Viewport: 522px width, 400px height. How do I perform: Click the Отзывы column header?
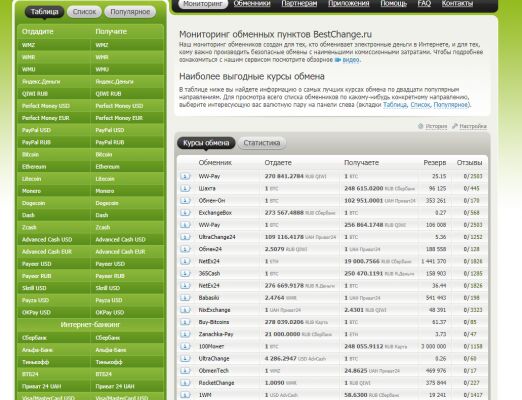(469, 163)
